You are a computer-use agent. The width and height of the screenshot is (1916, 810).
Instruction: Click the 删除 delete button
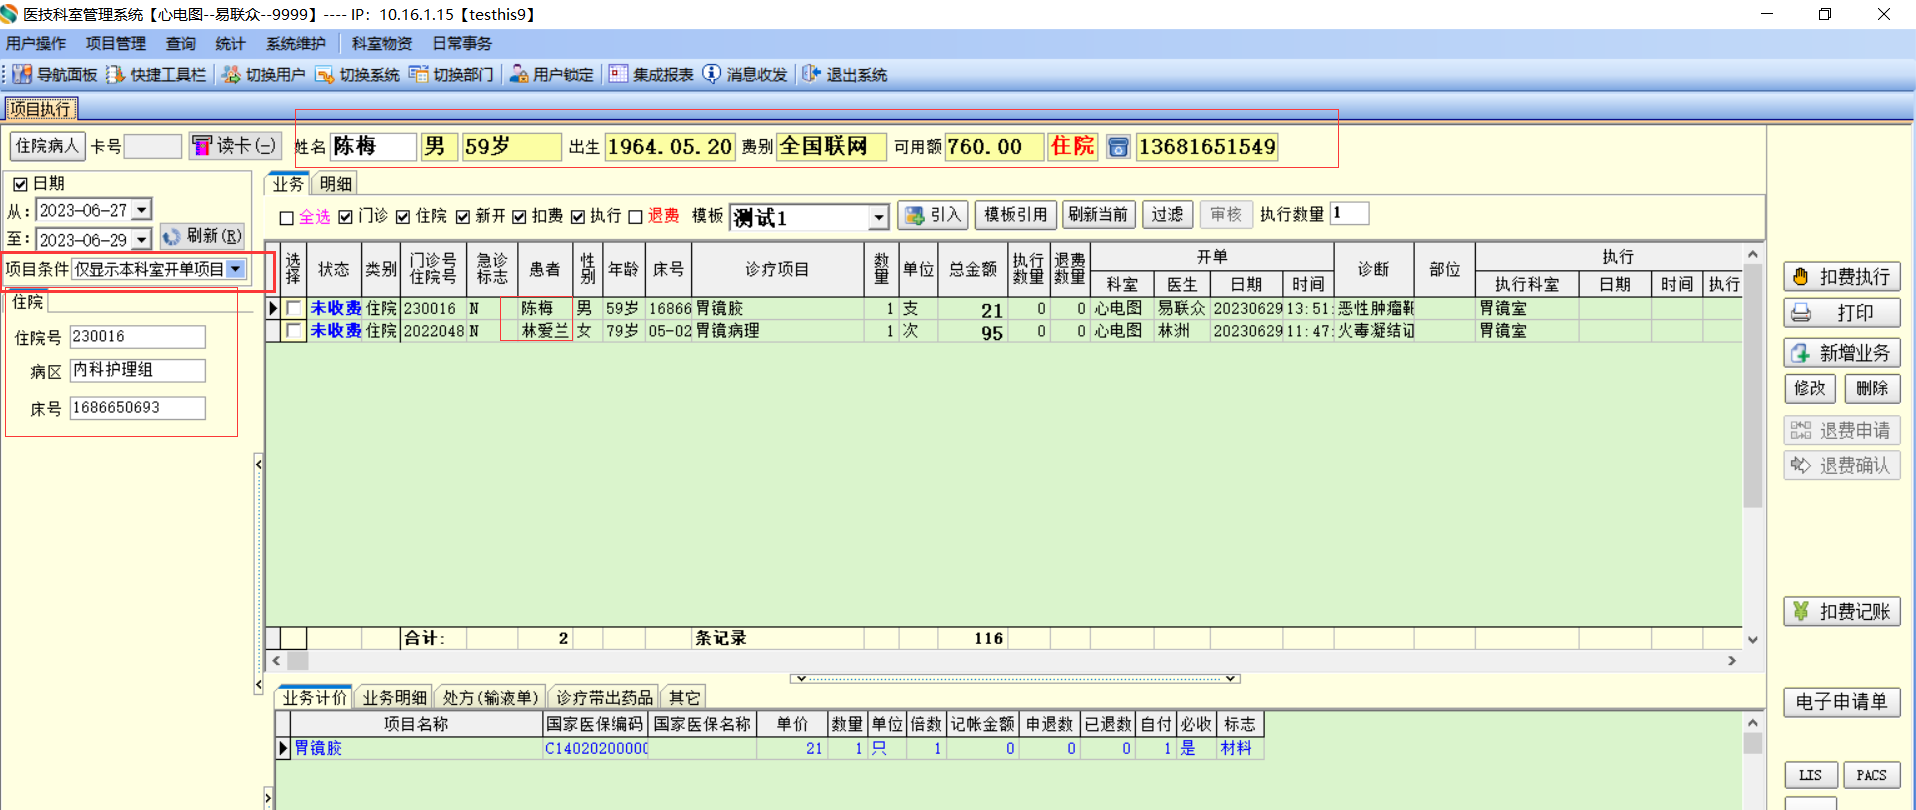(1872, 389)
